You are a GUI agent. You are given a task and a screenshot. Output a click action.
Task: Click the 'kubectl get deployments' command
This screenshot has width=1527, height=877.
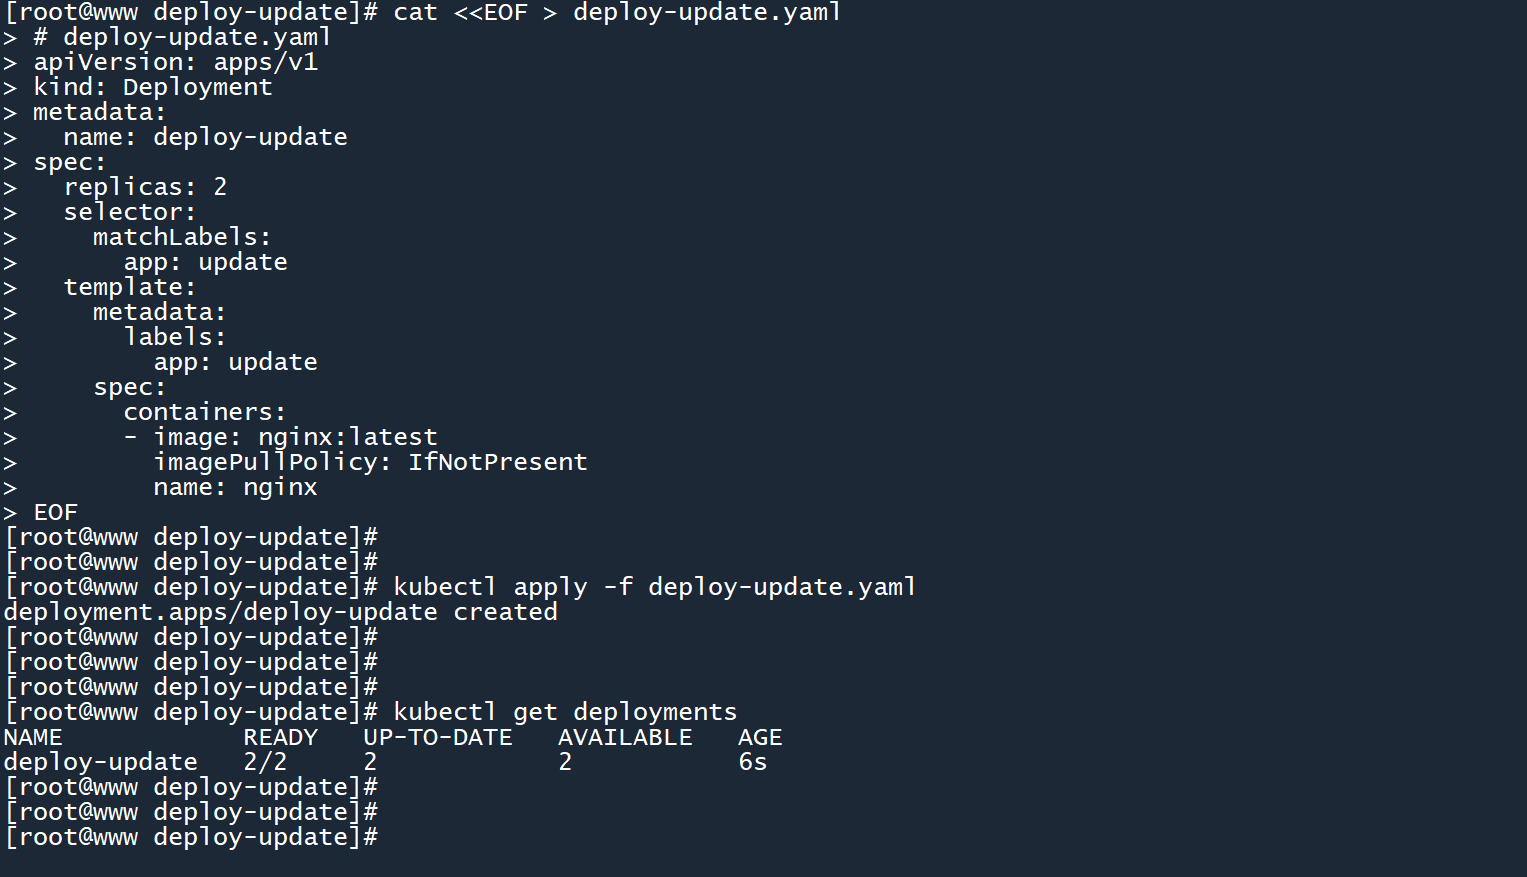(x=564, y=712)
